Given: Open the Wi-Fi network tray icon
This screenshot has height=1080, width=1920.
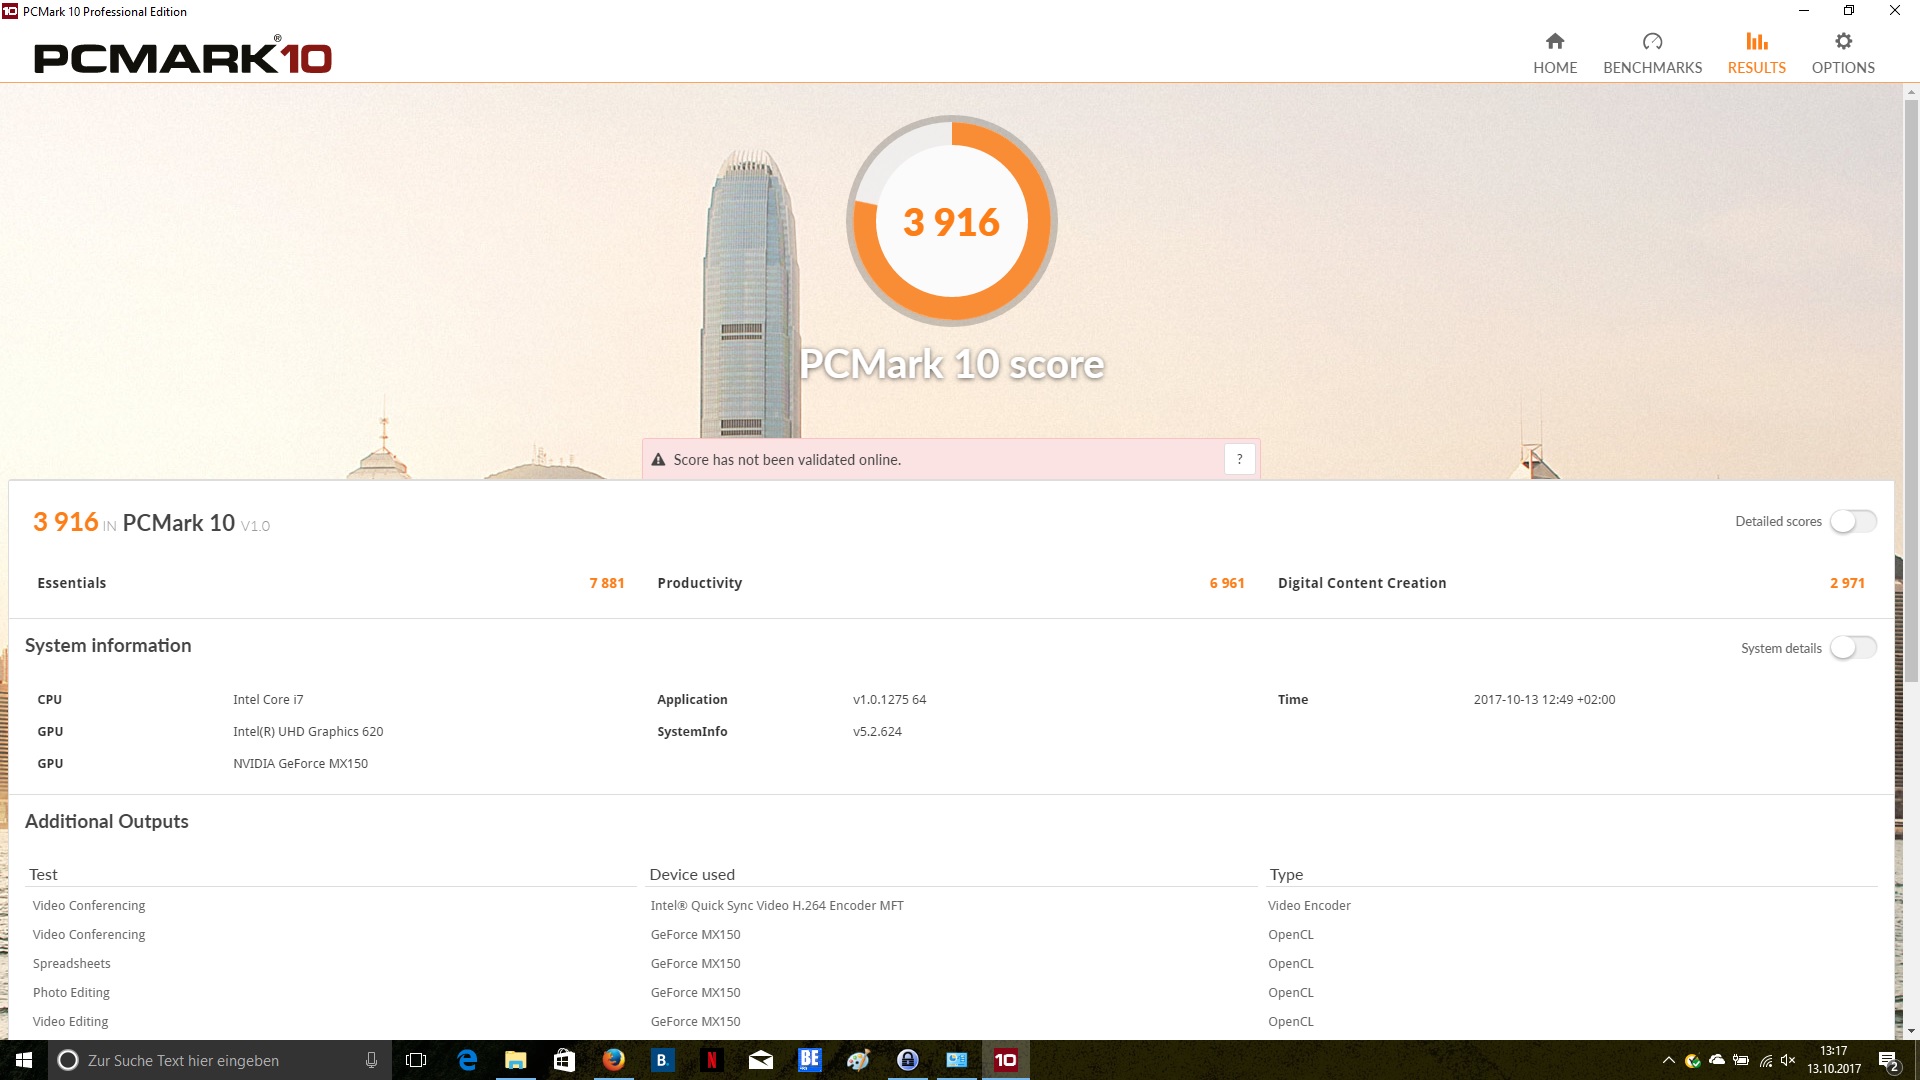Looking at the screenshot, I should [1765, 1060].
